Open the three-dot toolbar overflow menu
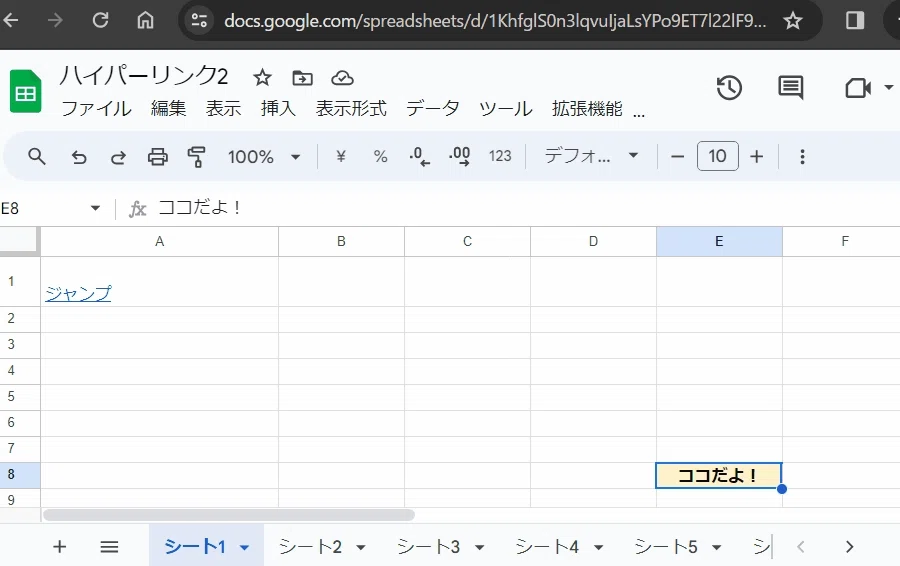The width and height of the screenshot is (900, 566). 802,156
